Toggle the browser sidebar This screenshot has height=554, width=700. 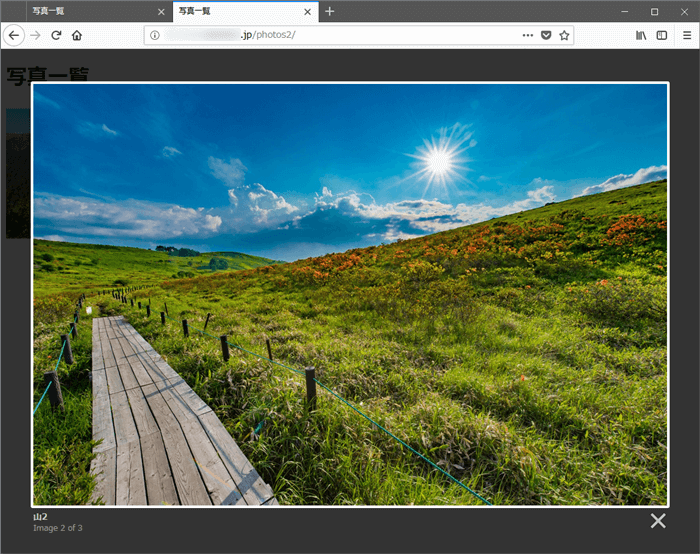tap(662, 35)
